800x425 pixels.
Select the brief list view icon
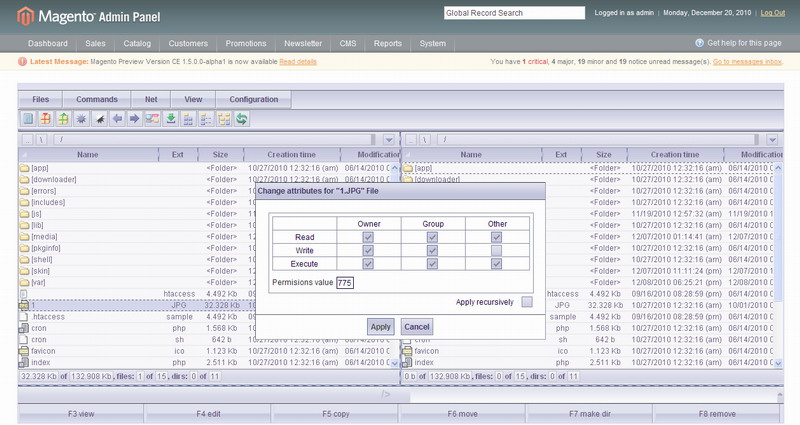click(x=188, y=119)
